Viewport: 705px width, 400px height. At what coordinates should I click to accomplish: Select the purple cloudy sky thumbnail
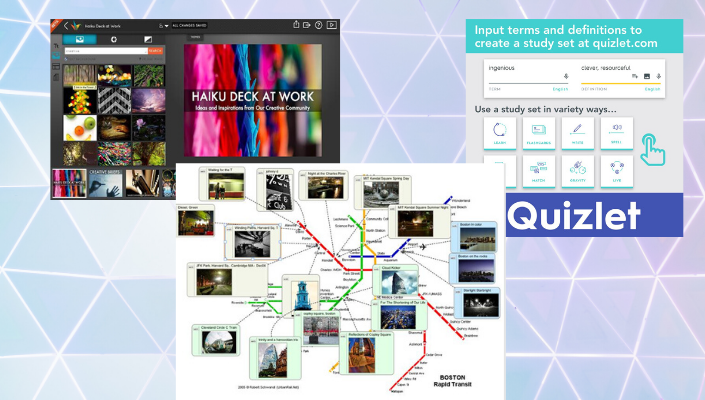tap(149, 101)
